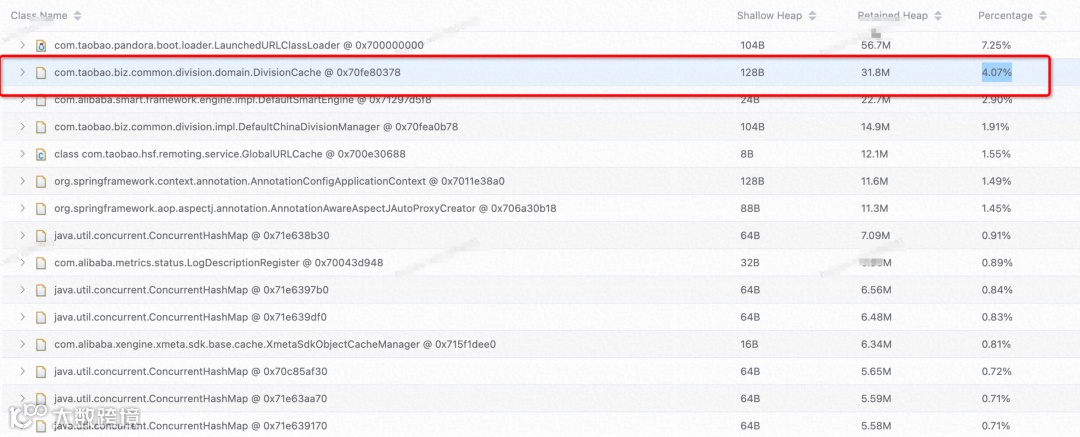Screen dimensions: 1080x437
Task: Click the object icon of AnnotationAwareAspectJAutoProxyCreator row
Action: (x=41, y=208)
